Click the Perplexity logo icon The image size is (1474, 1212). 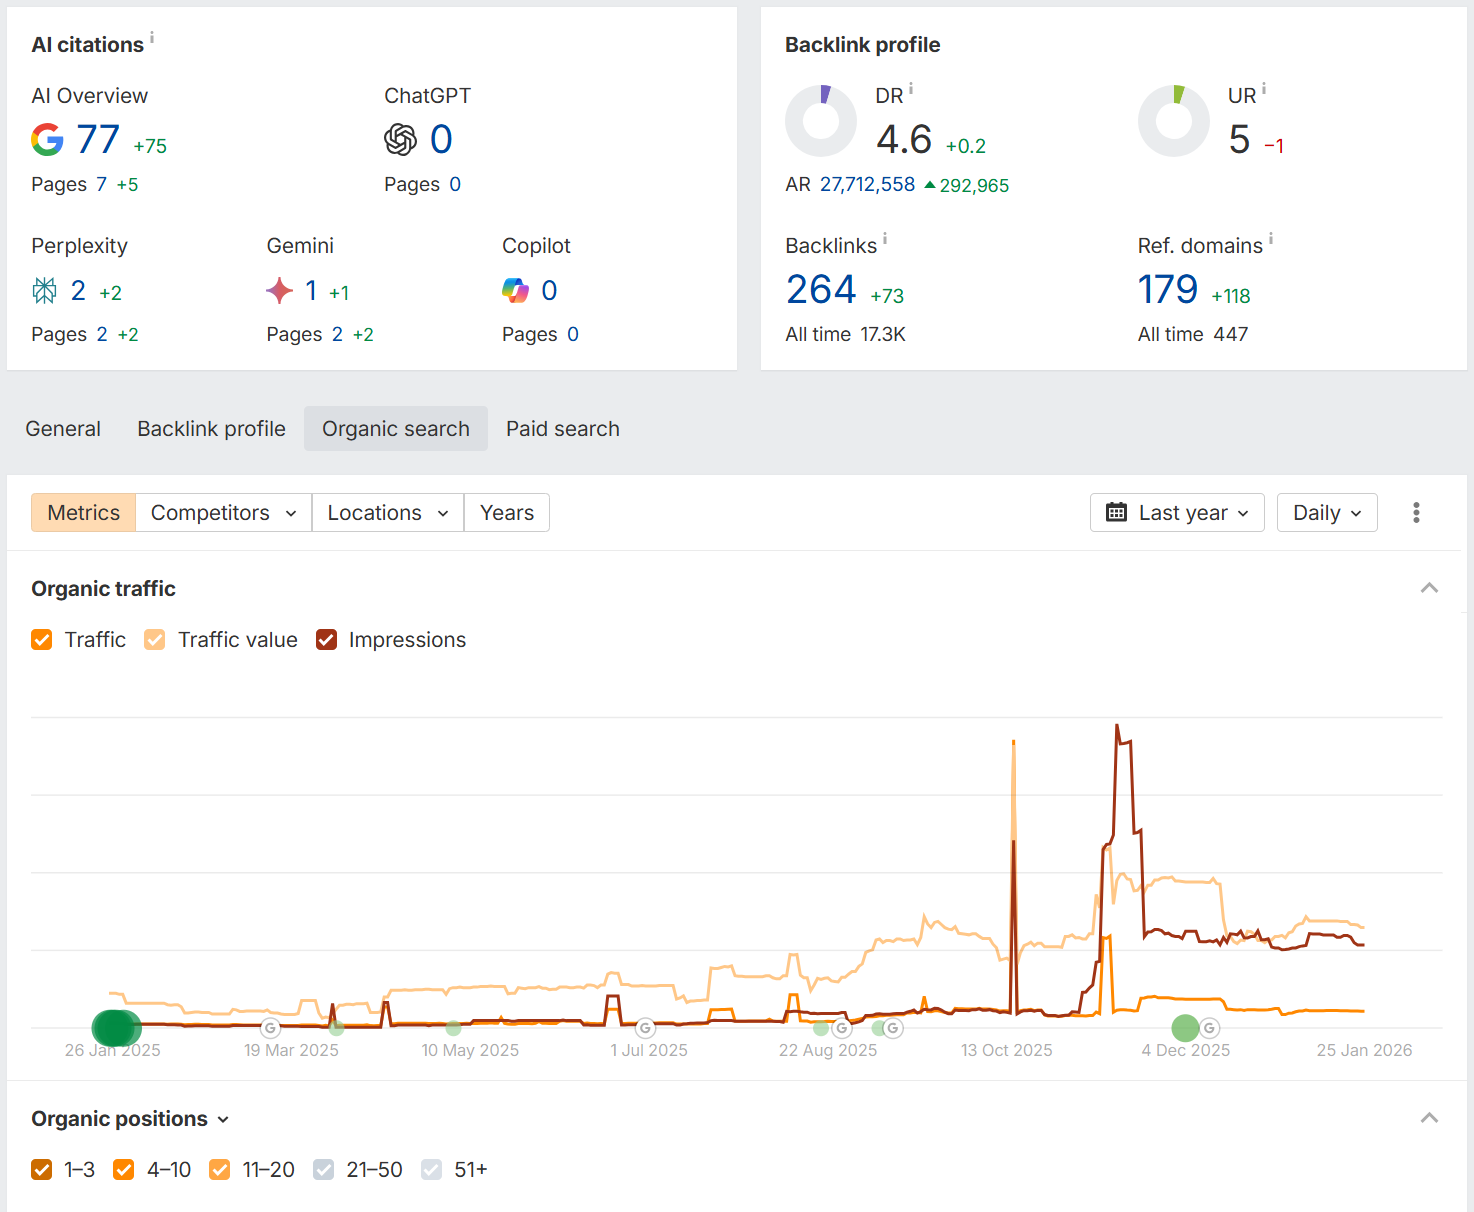45,291
